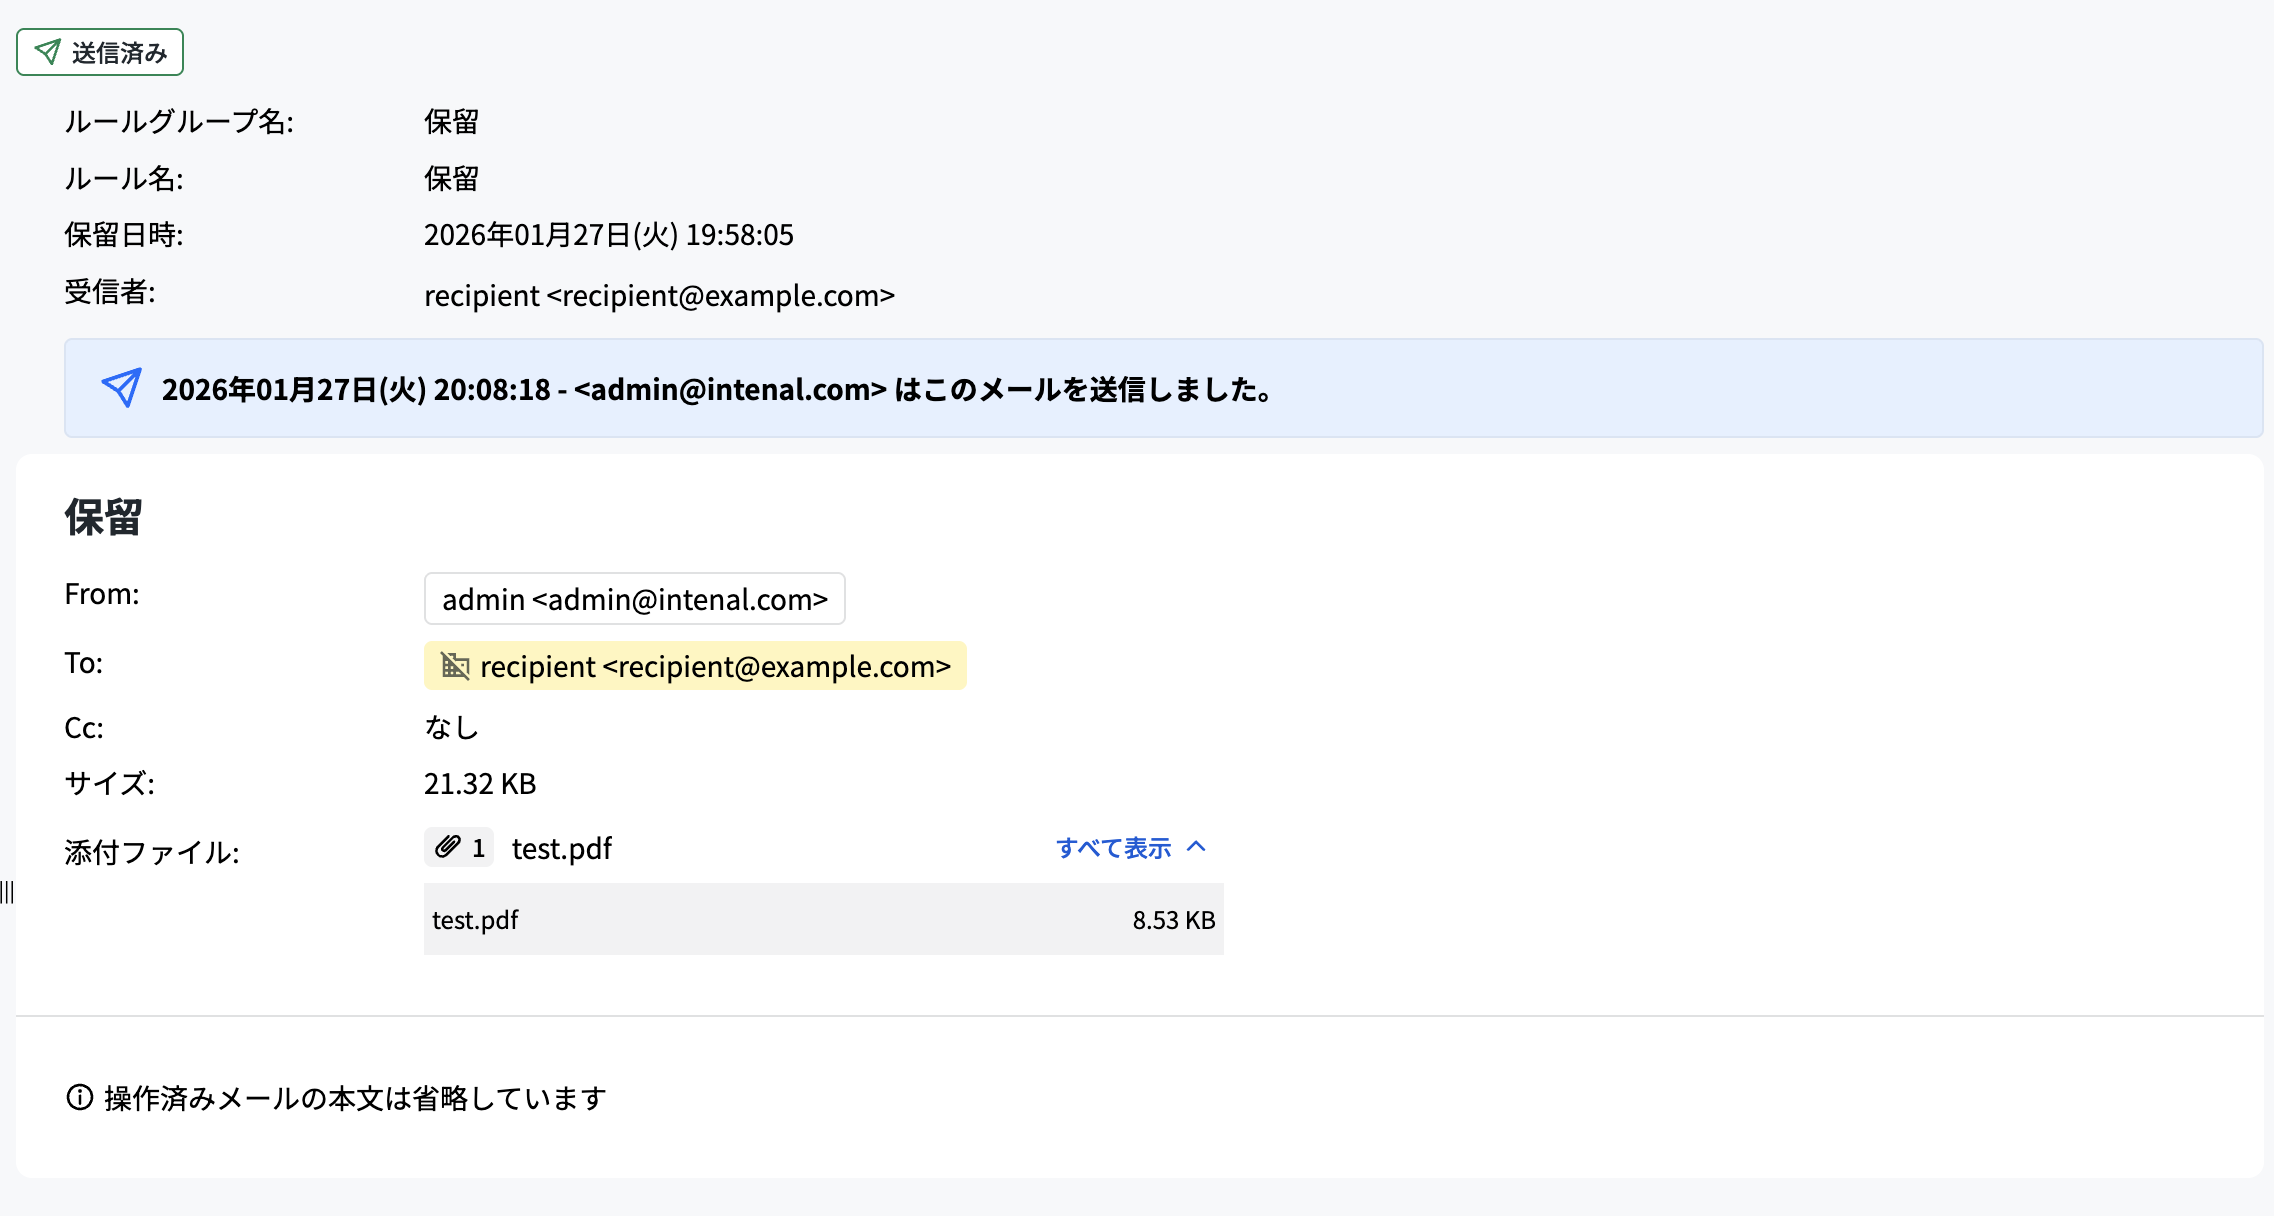
Task: Click the From: label
Action: 102,594
